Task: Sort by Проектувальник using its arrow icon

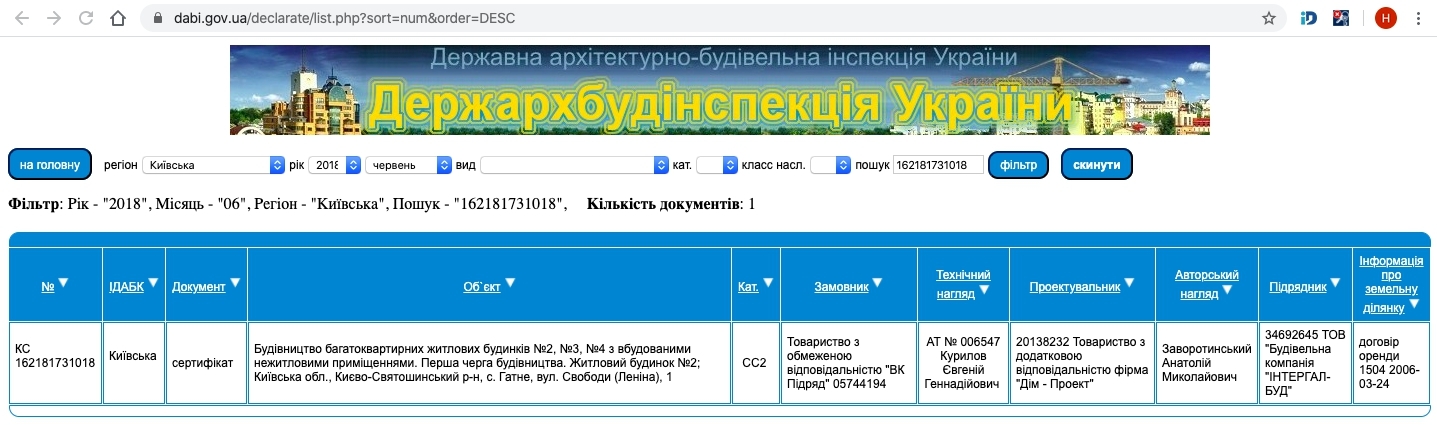Action: [1130, 283]
